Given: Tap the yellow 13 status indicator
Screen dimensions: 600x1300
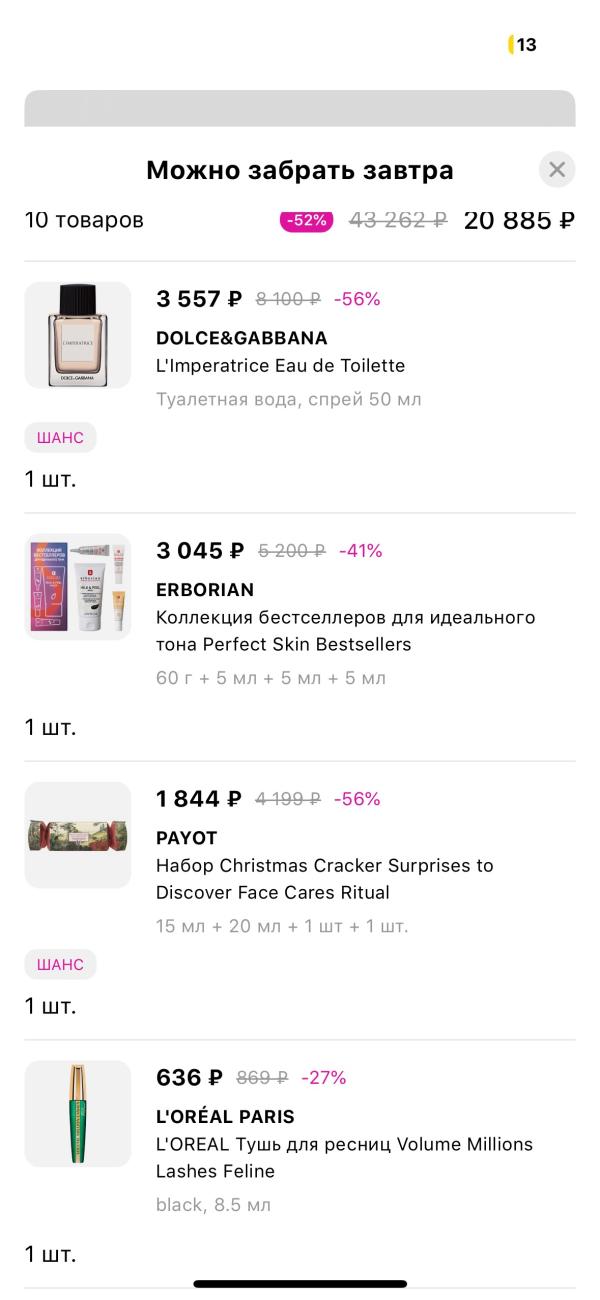Looking at the screenshot, I should 523,45.
